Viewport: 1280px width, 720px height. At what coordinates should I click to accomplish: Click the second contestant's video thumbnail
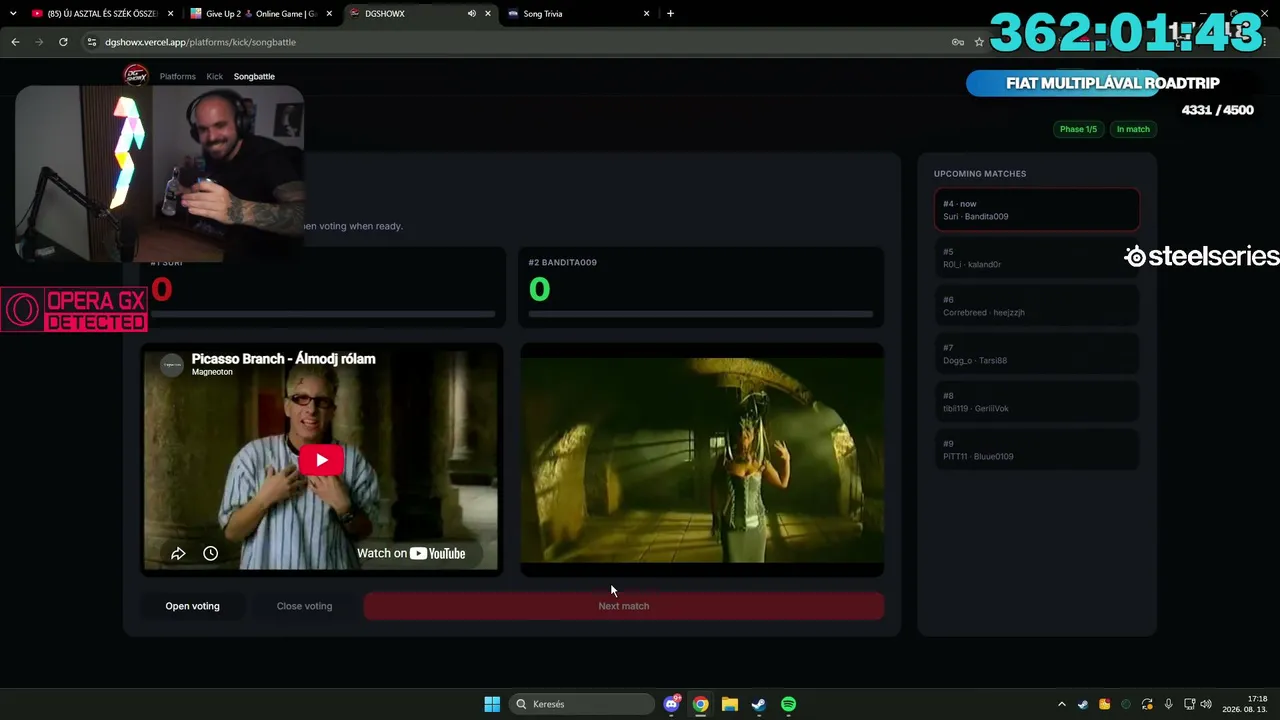tap(702, 460)
